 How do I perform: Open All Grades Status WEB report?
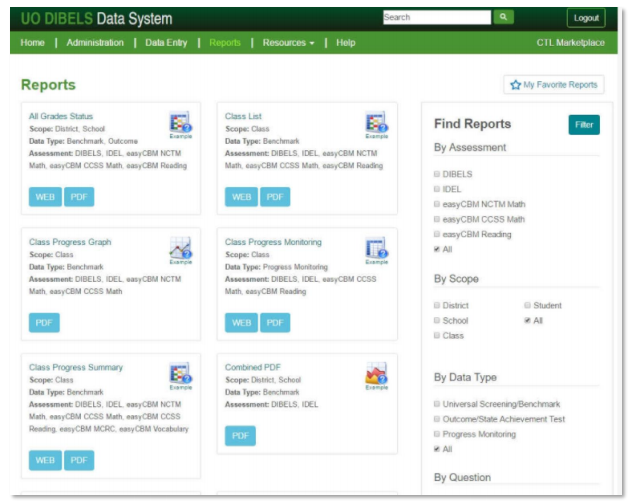45,197
